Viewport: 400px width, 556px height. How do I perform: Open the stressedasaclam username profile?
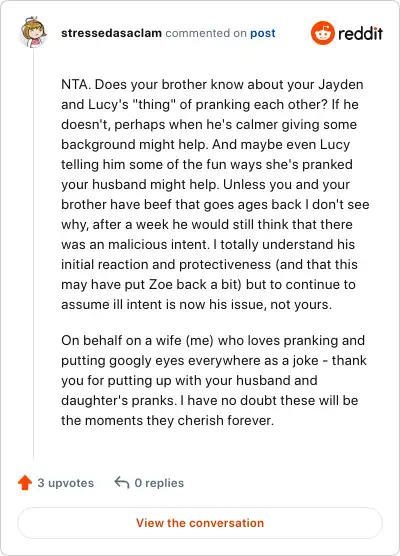(x=111, y=33)
